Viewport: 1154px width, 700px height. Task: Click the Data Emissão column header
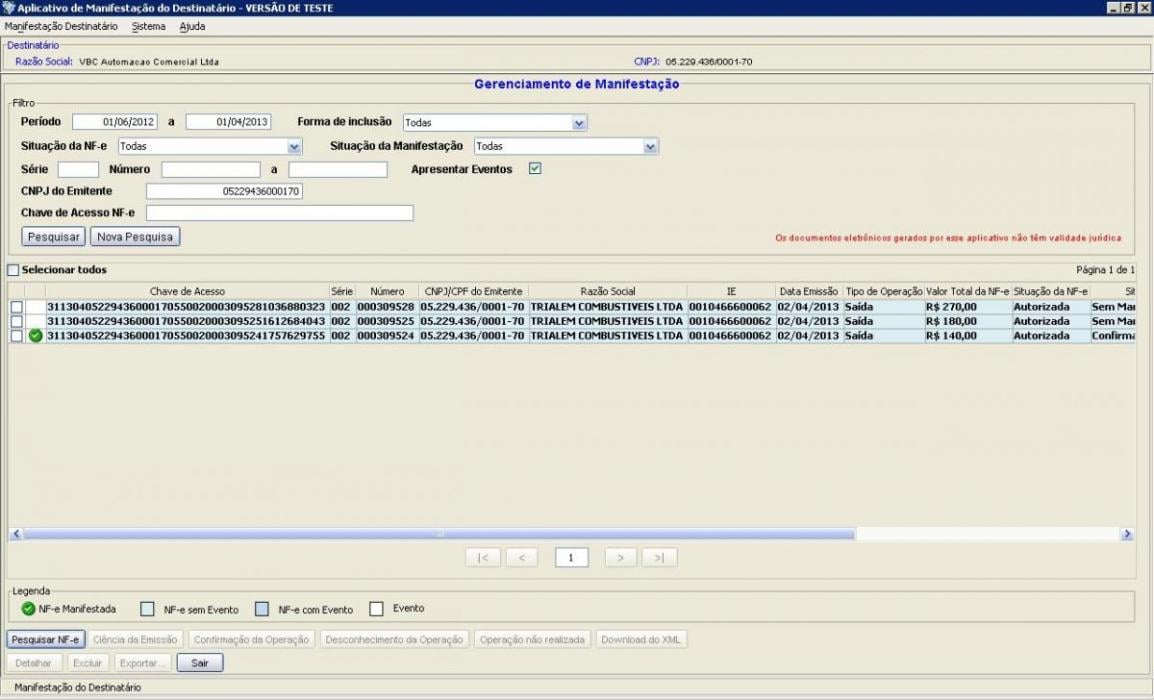pyautogui.click(x=809, y=291)
